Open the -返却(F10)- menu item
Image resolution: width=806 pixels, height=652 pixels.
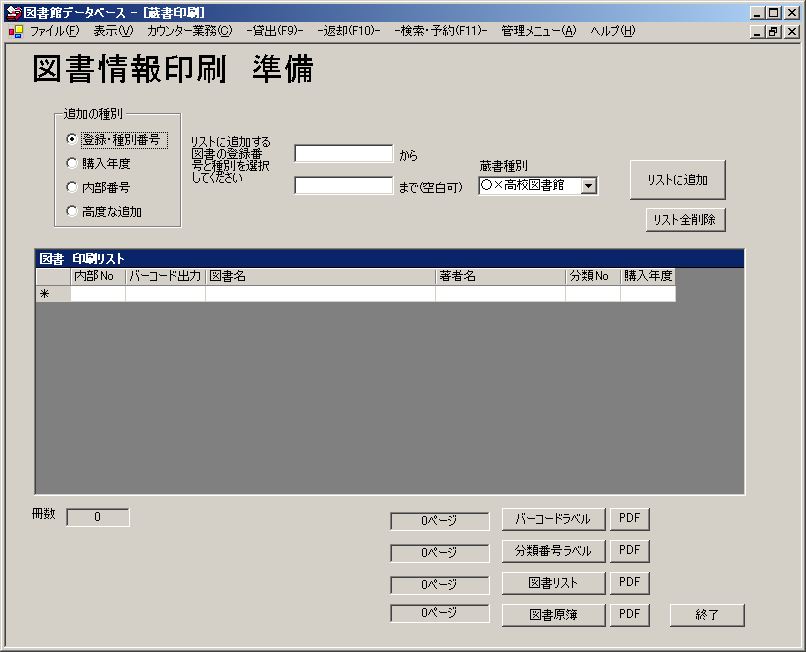[349, 31]
